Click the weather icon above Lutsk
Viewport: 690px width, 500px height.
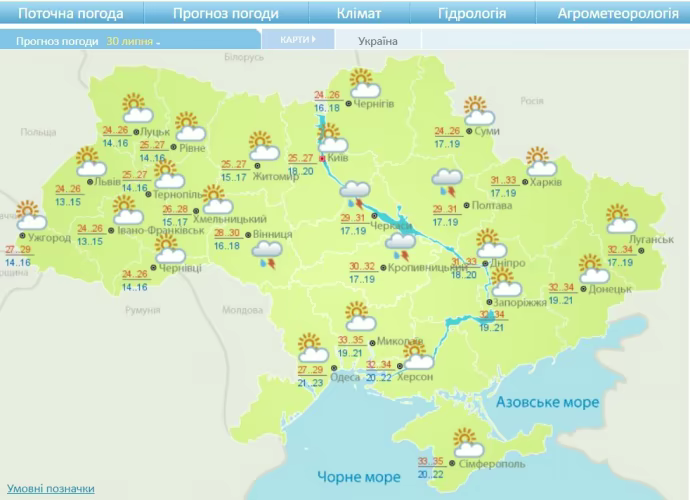pos(134,106)
